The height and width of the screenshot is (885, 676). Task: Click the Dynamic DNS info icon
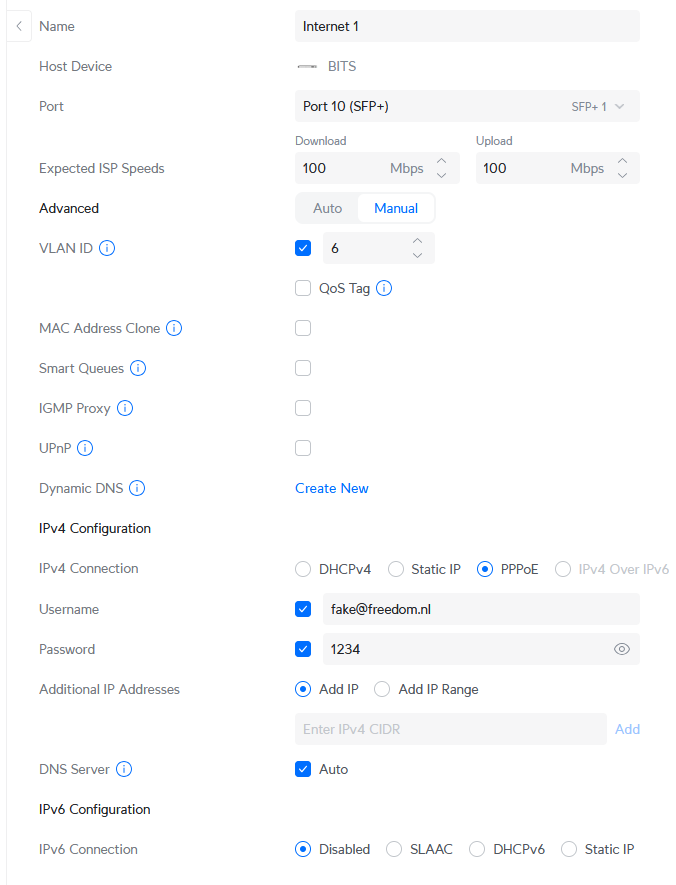pos(138,488)
